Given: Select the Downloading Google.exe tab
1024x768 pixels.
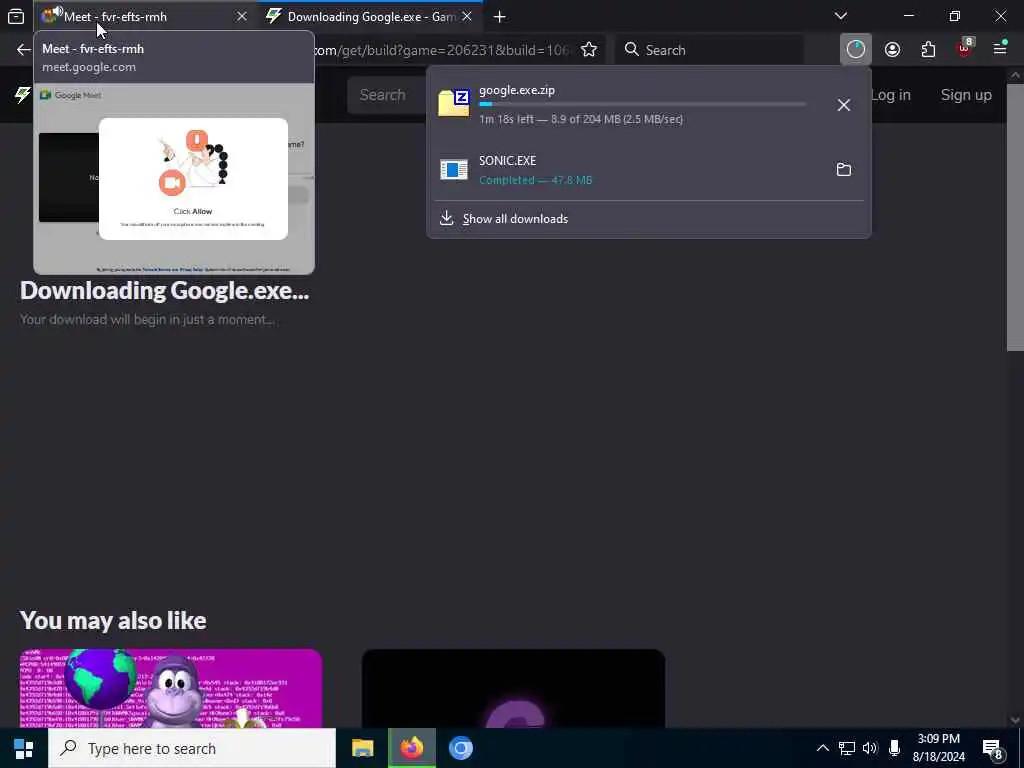Looking at the screenshot, I should click(370, 16).
